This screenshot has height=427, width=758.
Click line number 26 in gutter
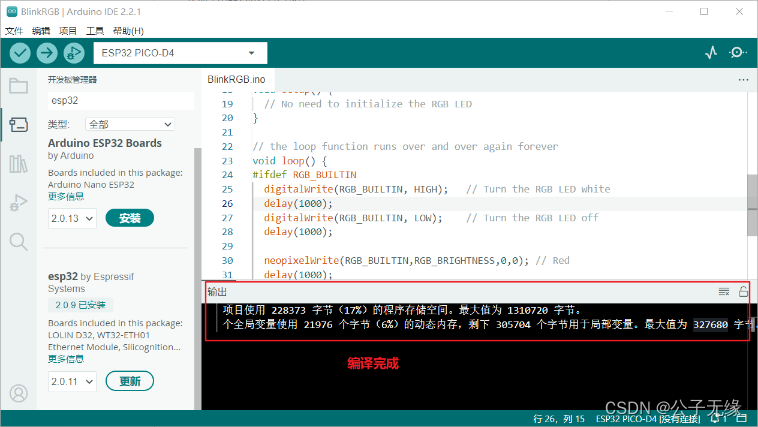(227, 204)
